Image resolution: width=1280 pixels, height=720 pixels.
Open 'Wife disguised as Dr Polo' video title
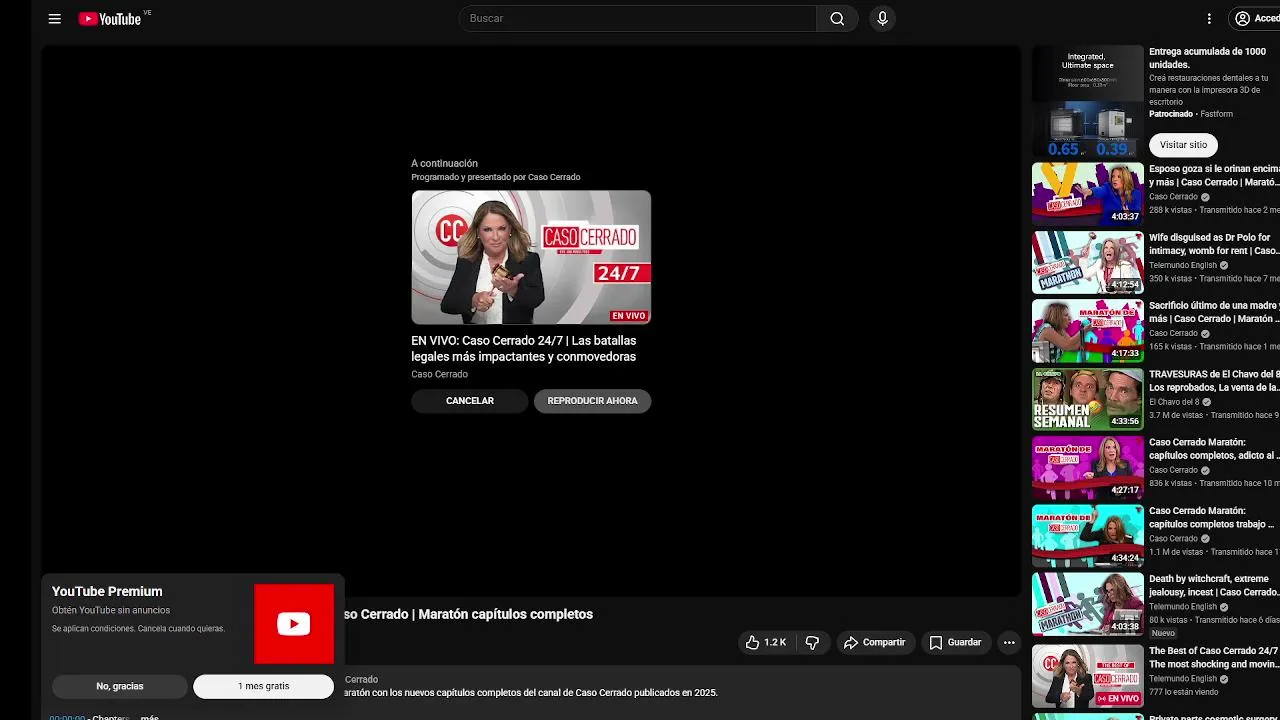[x=1214, y=244]
